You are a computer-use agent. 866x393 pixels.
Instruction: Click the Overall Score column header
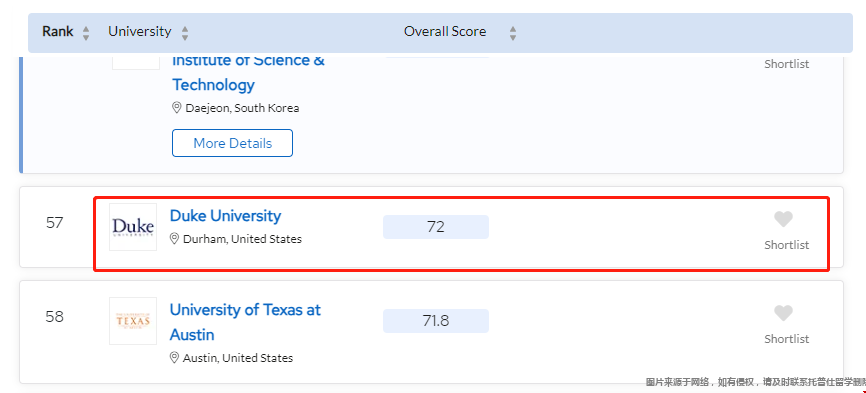[445, 31]
